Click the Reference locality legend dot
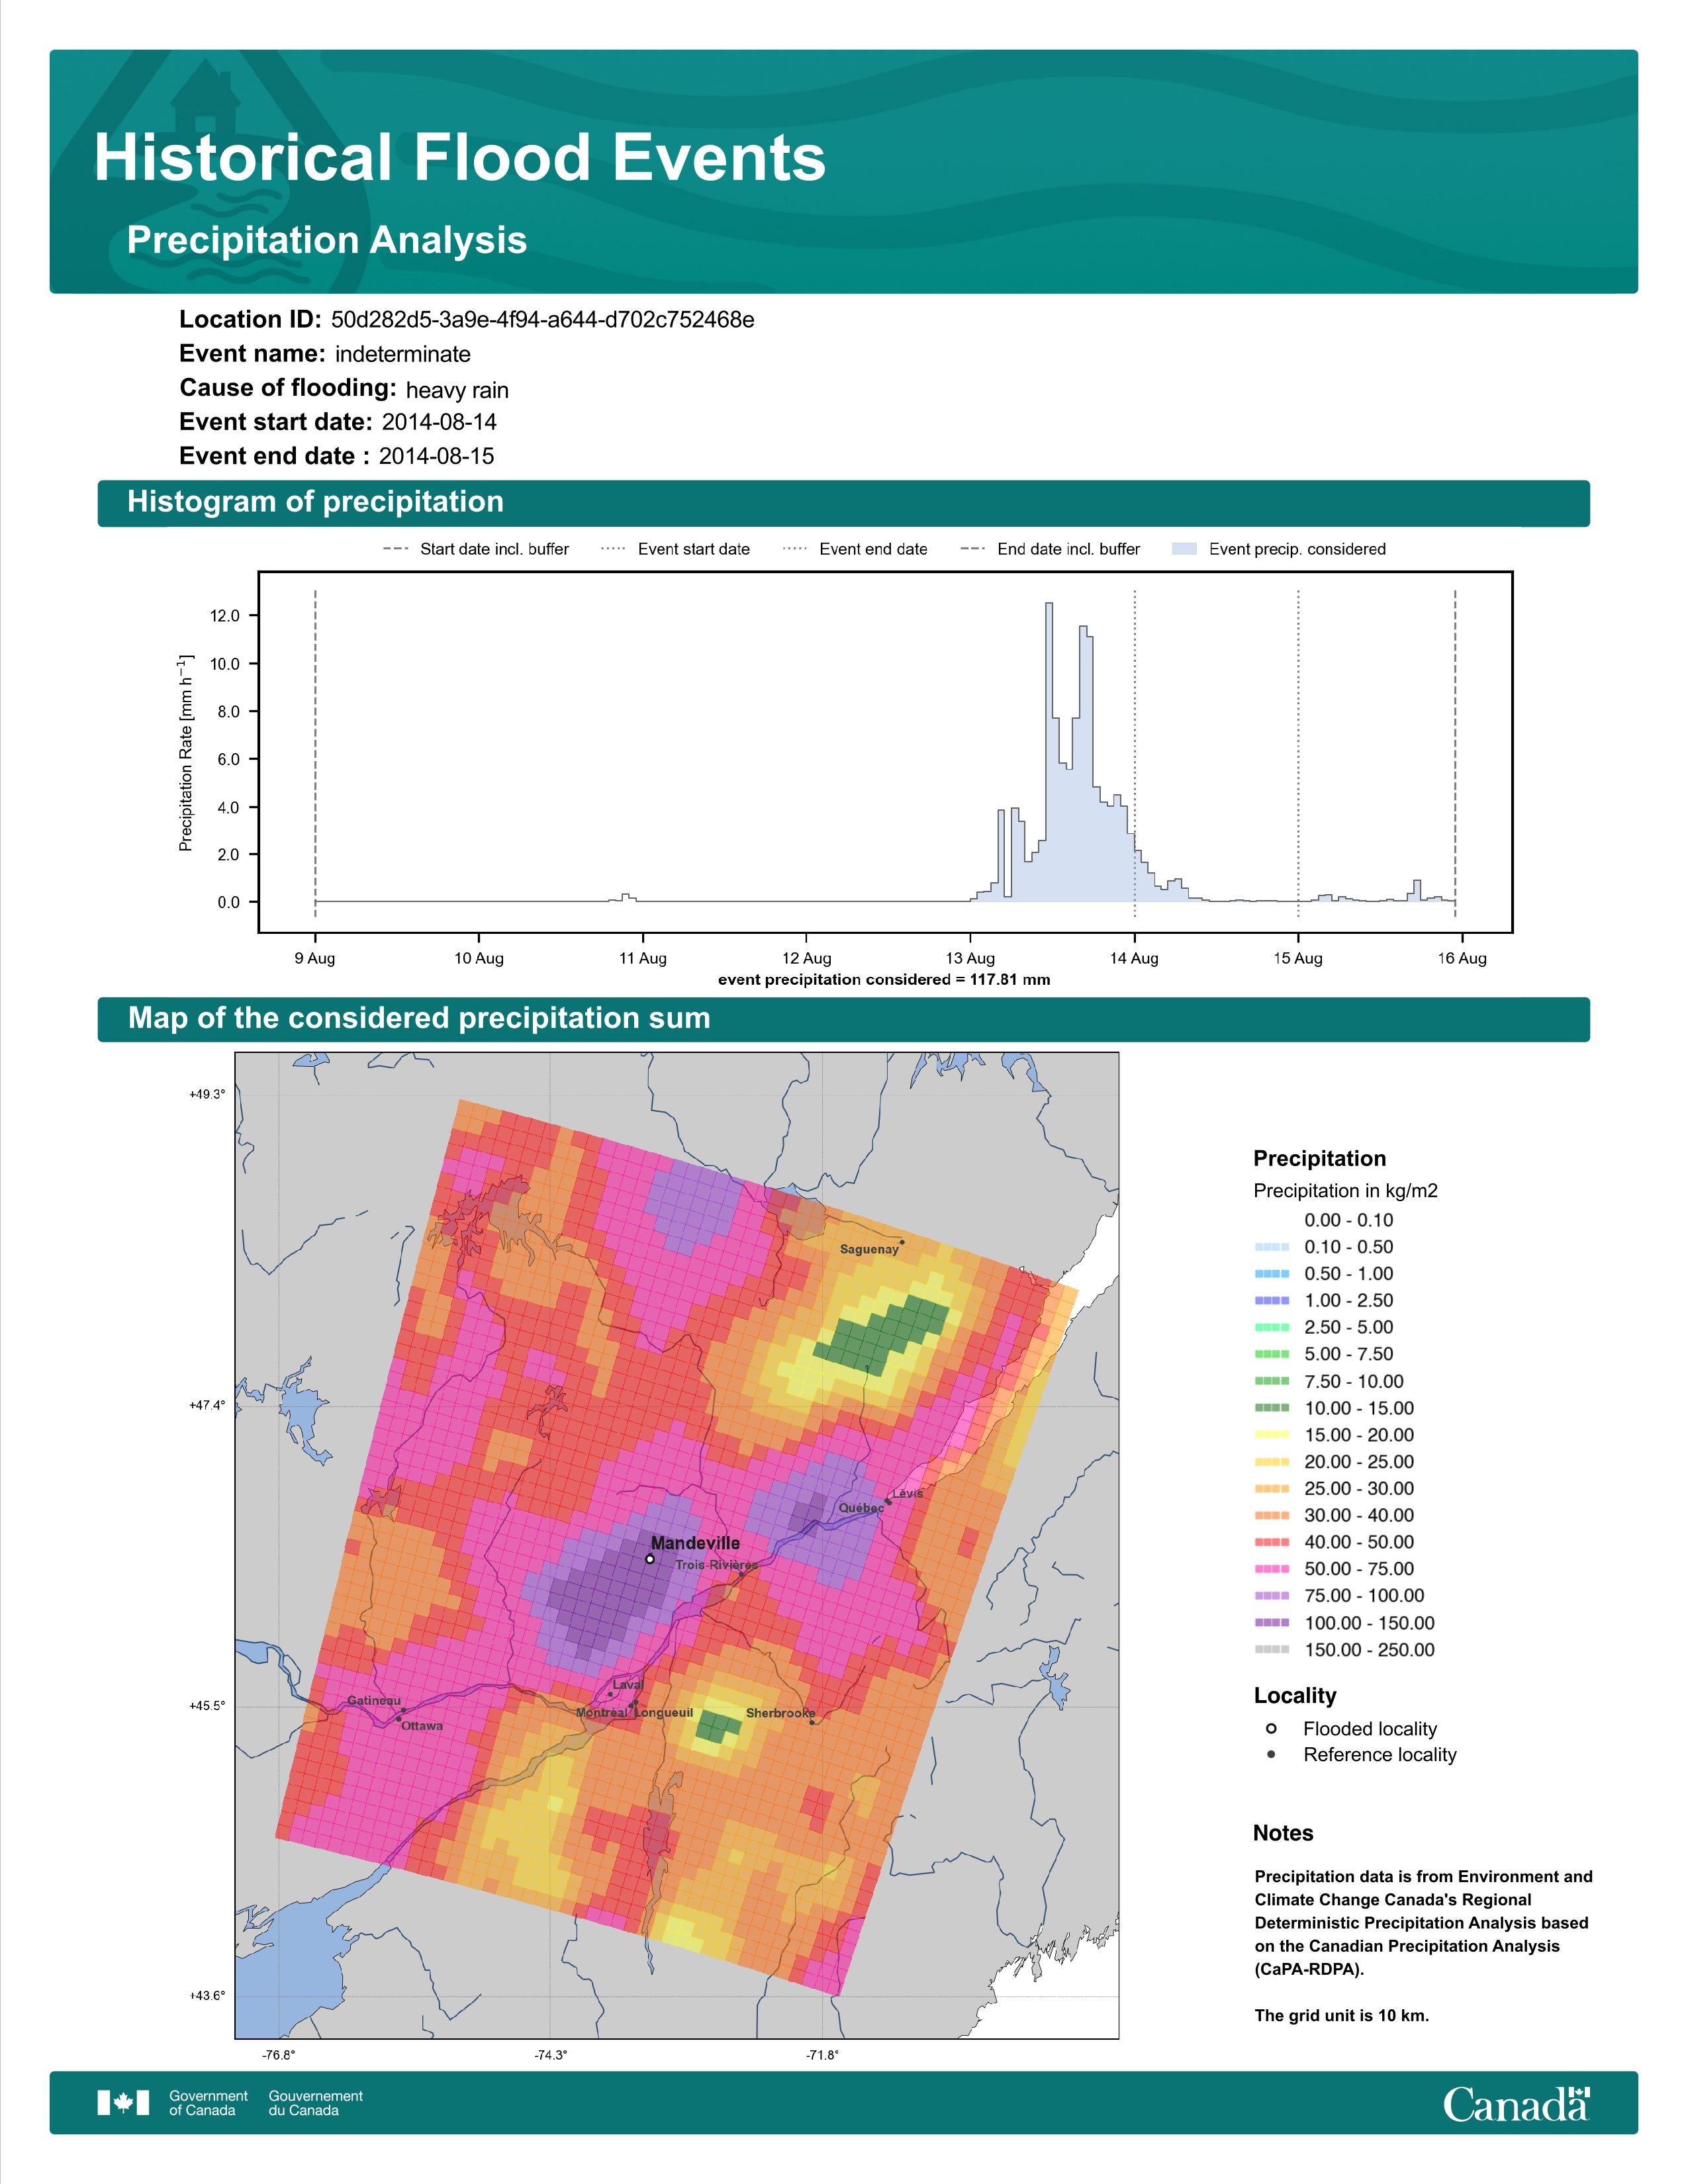The width and height of the screenshot is (1688, 2184). [x=1271, y=1754]
